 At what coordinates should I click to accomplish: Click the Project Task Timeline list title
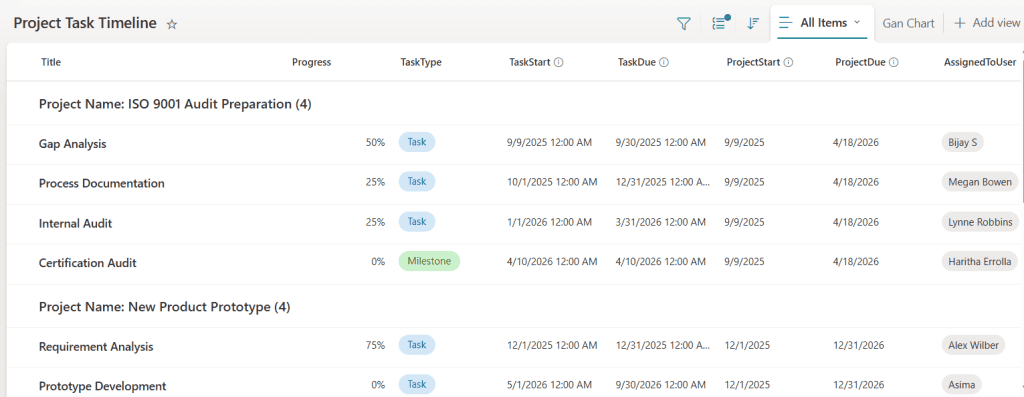[85, 24]
